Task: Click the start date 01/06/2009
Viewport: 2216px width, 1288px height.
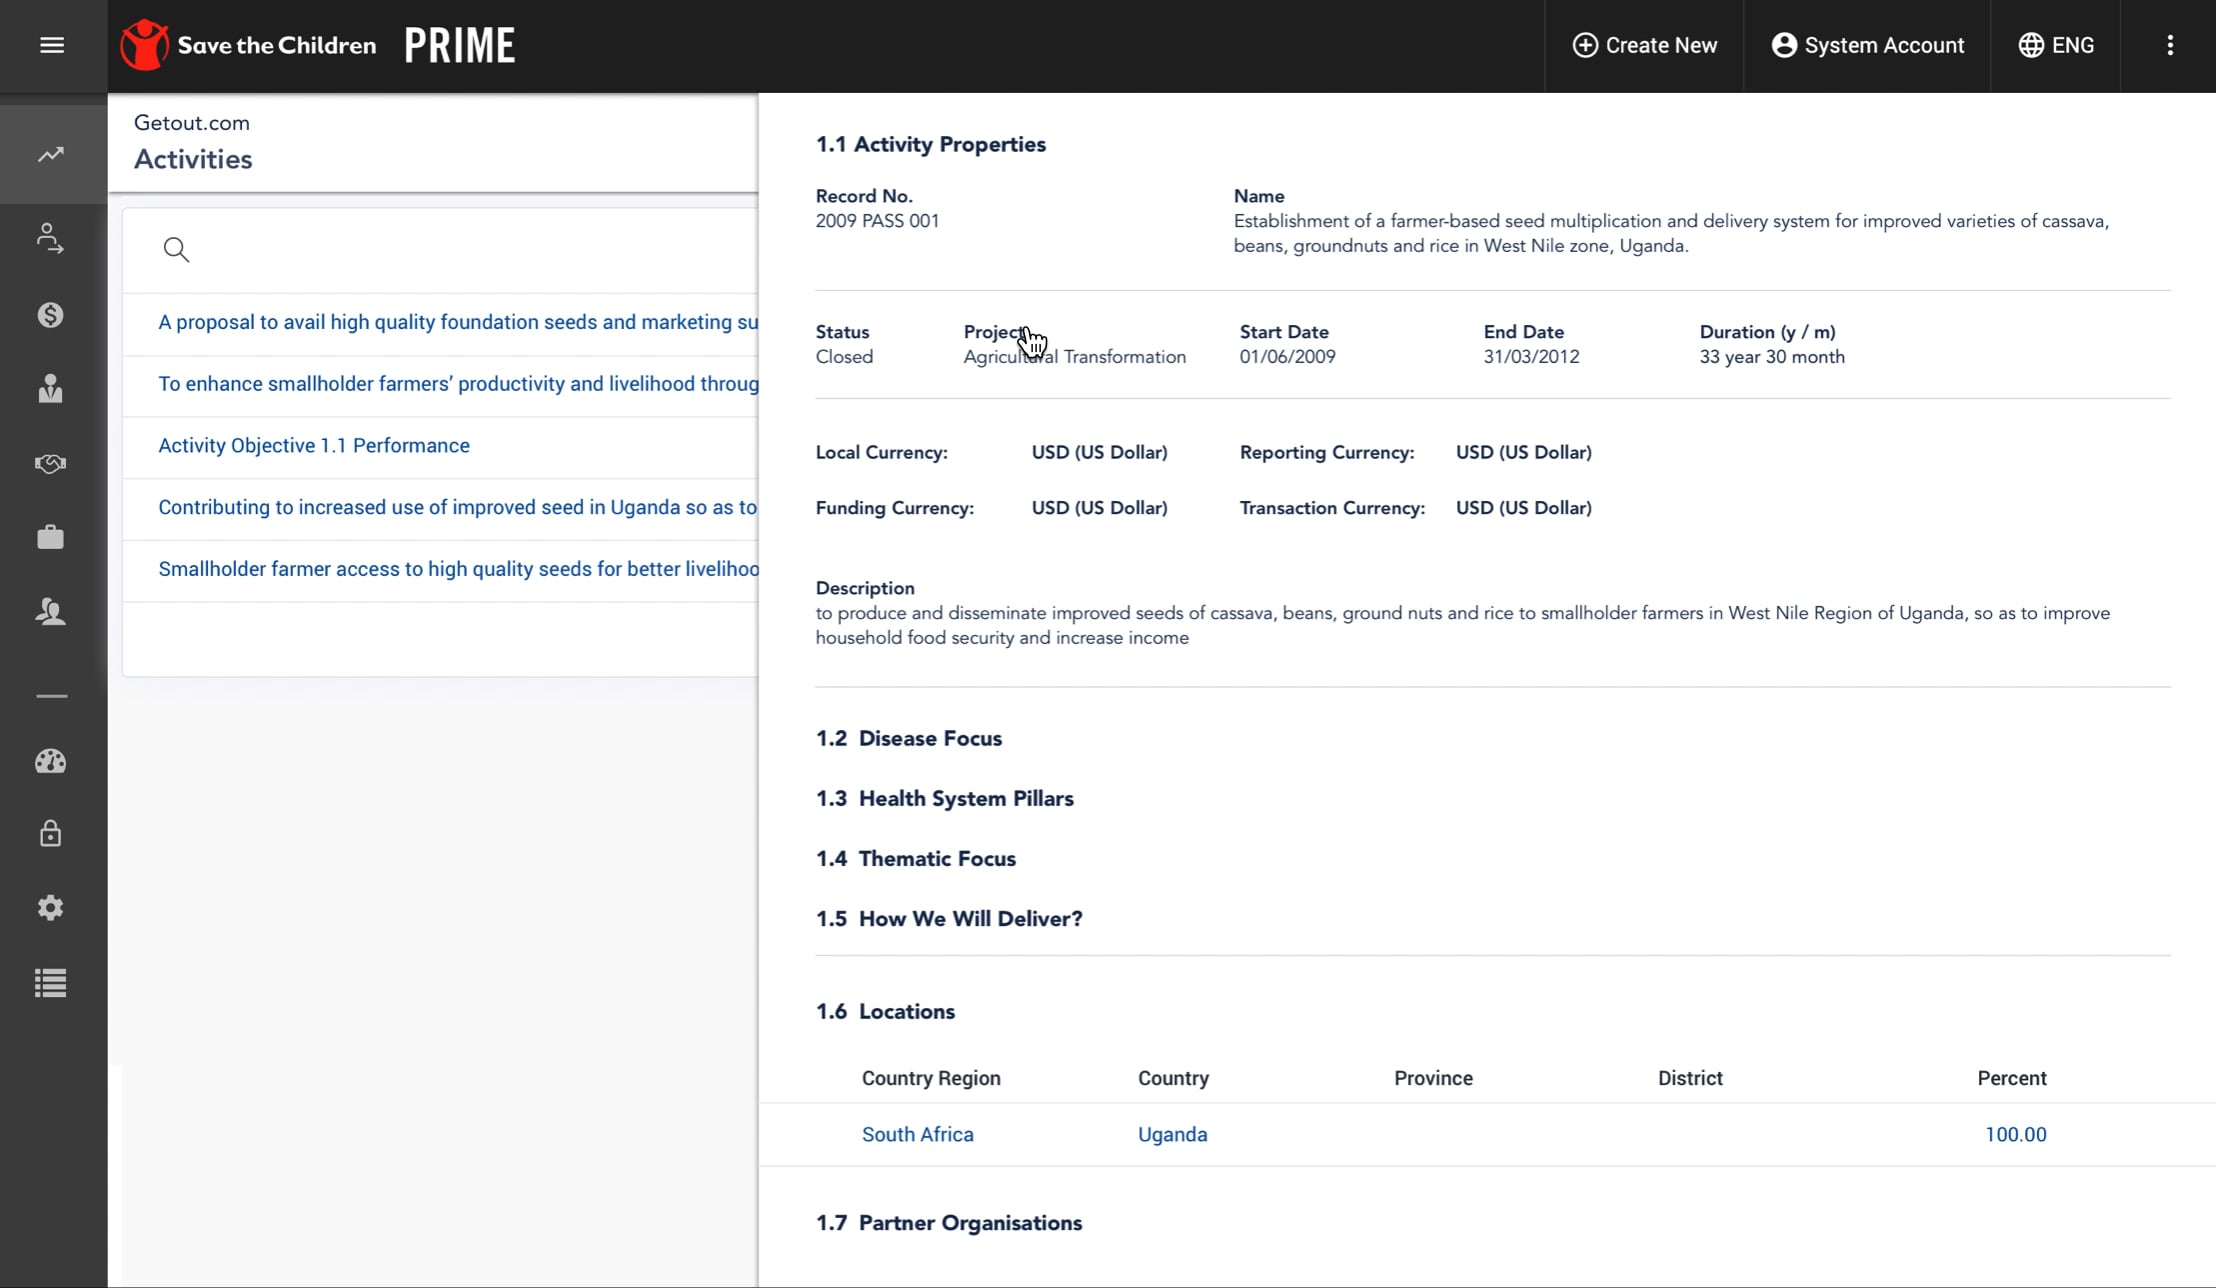Action: 1287,357
